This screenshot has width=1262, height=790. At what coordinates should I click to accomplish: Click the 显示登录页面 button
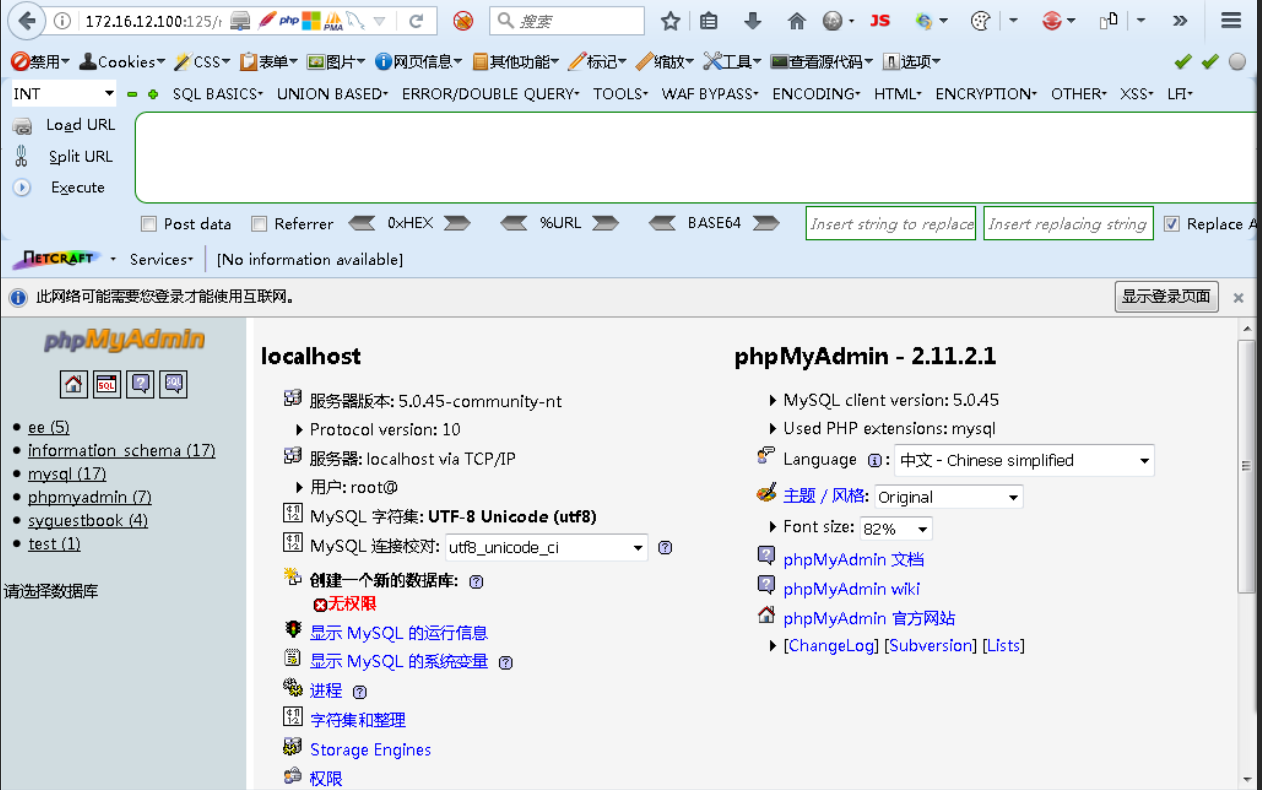[x=1166, y=297]
